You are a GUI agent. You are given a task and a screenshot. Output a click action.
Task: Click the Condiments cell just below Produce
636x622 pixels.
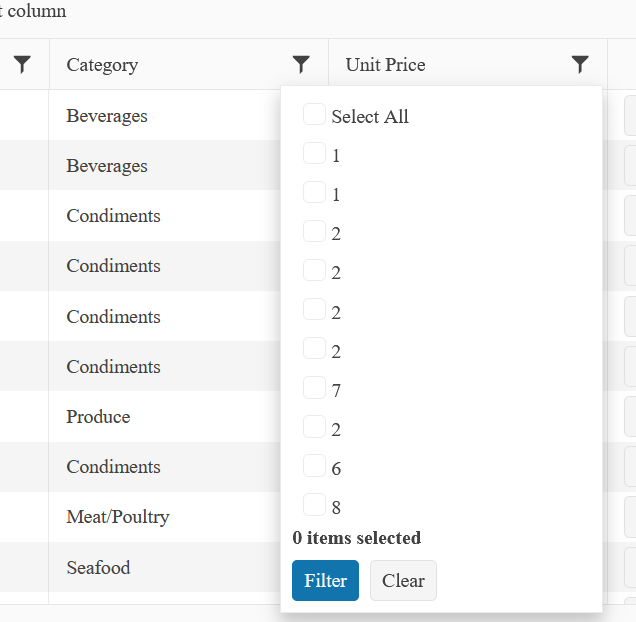click(x=113, y=467)
